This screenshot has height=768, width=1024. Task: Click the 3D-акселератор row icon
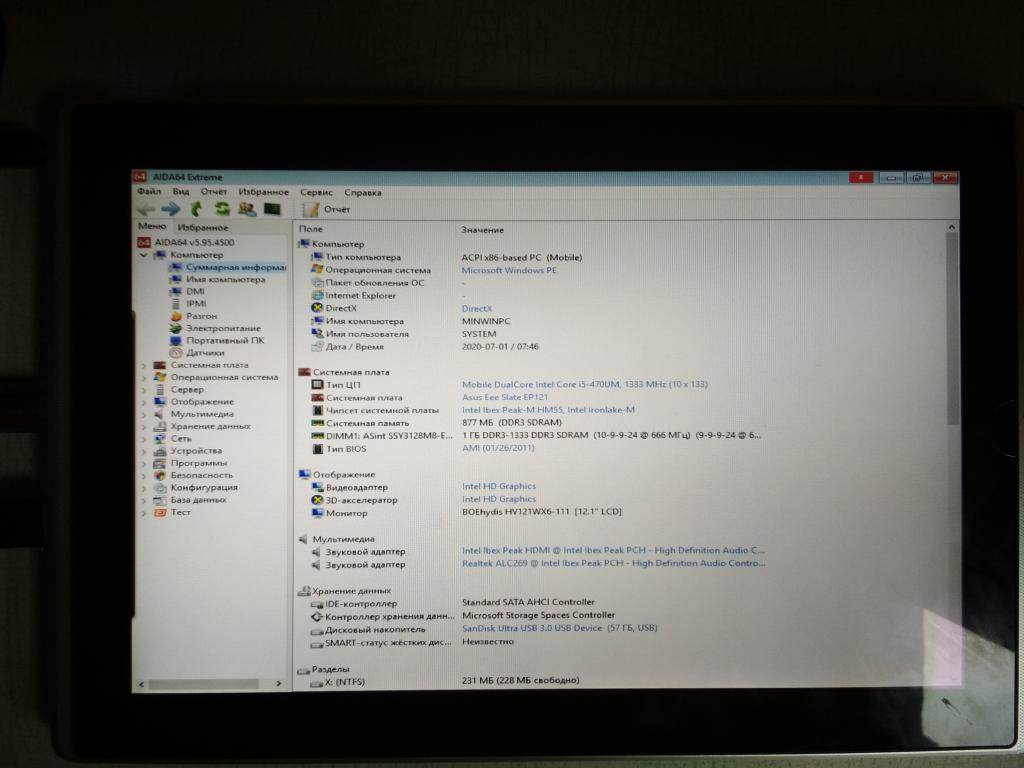[x=317, y=500]
